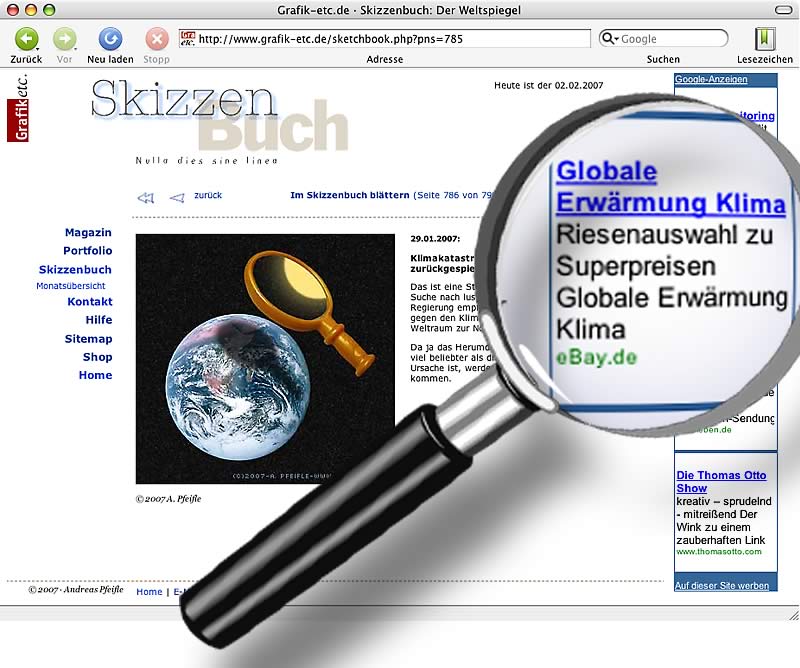Open the Die Thomas Otto Show ad
The height and width of the screenshot is (668, 800).
[721, 482]
